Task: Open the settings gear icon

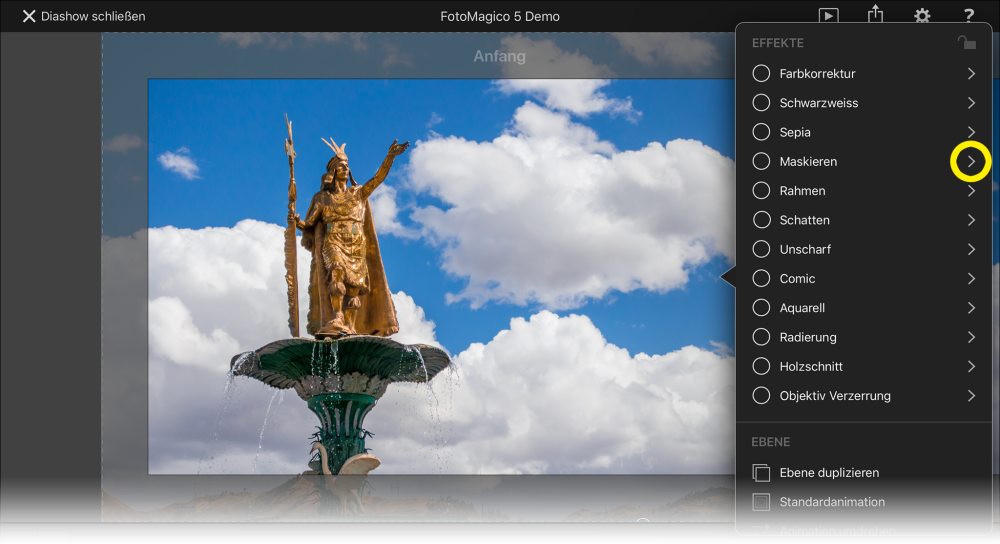Action: point(922,15)
